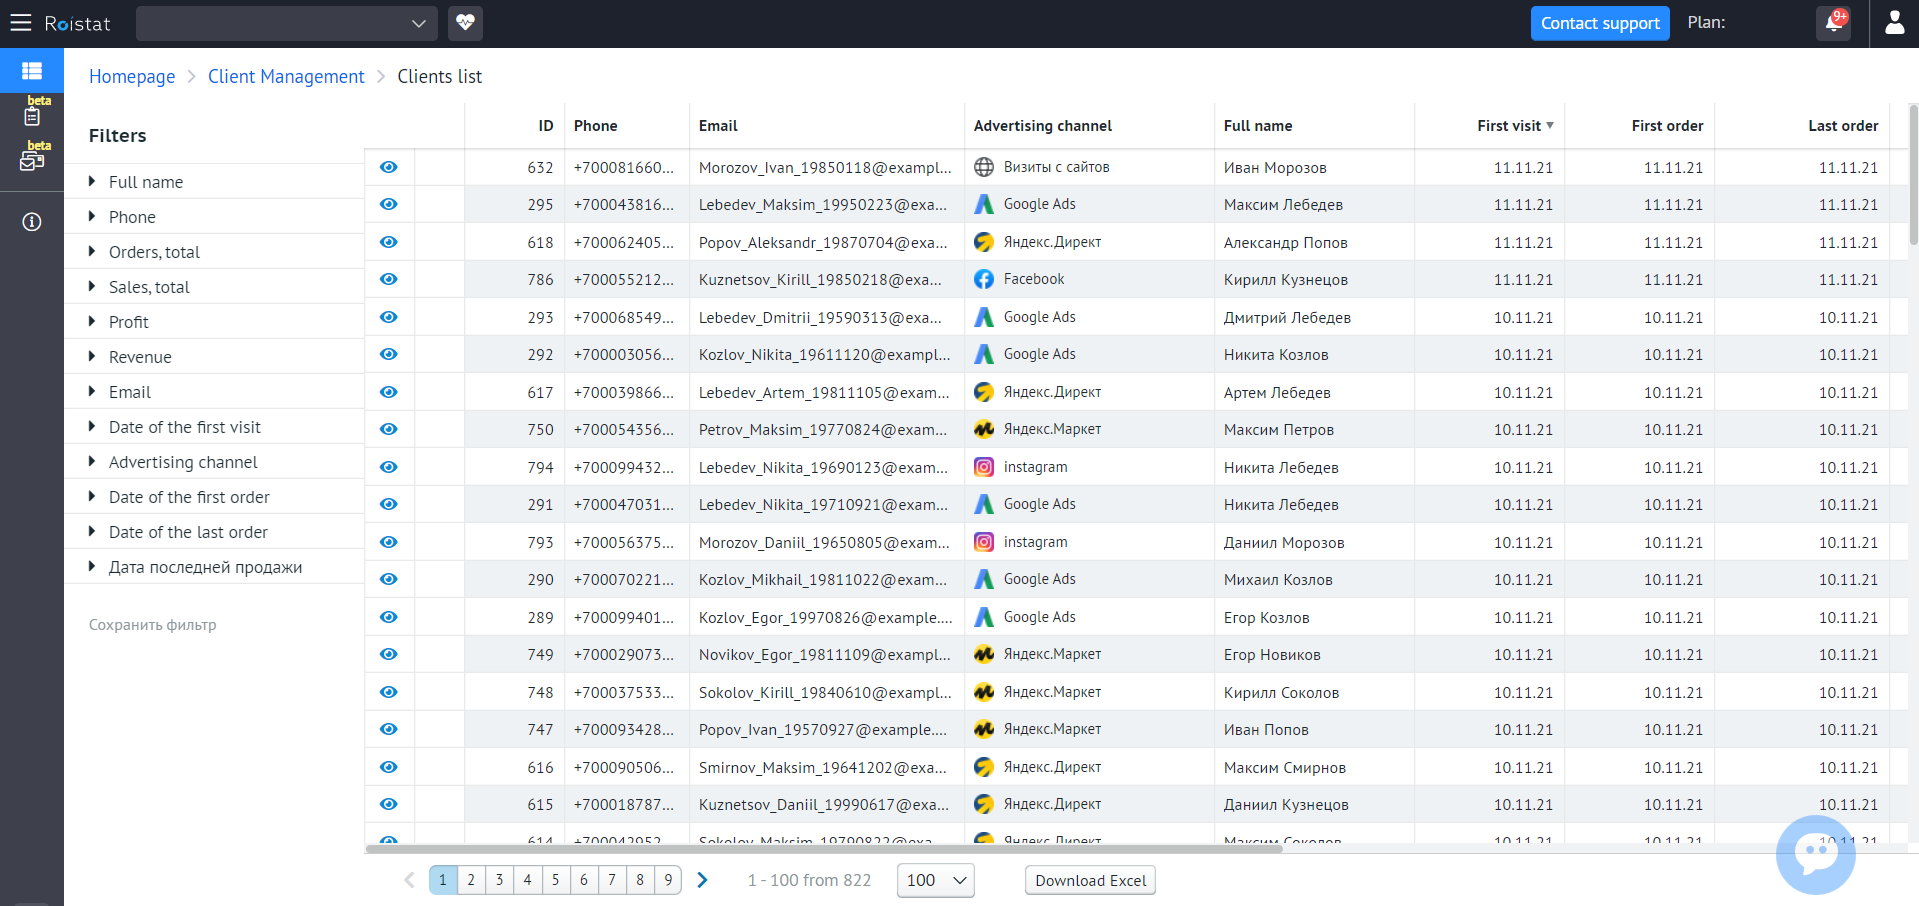
Task: Go to page 9
Action: point(668,880)
